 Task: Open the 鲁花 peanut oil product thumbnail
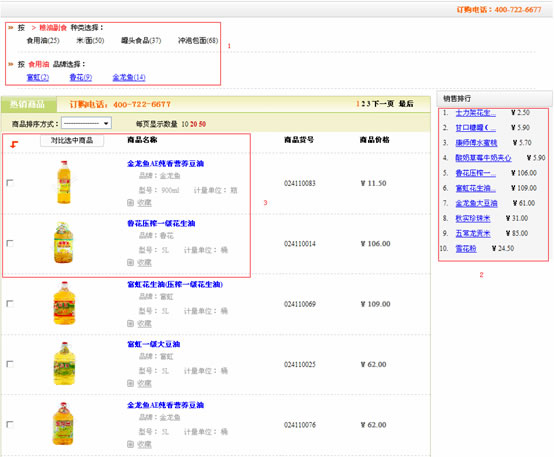(x=64, y=242)
